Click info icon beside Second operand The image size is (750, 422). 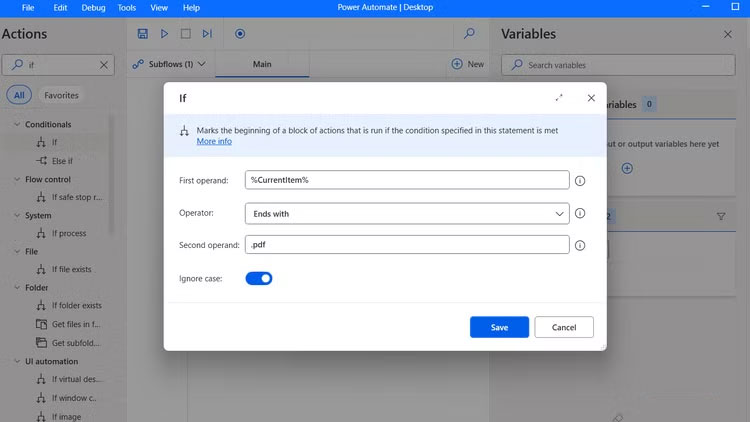(x=580, y=245)
